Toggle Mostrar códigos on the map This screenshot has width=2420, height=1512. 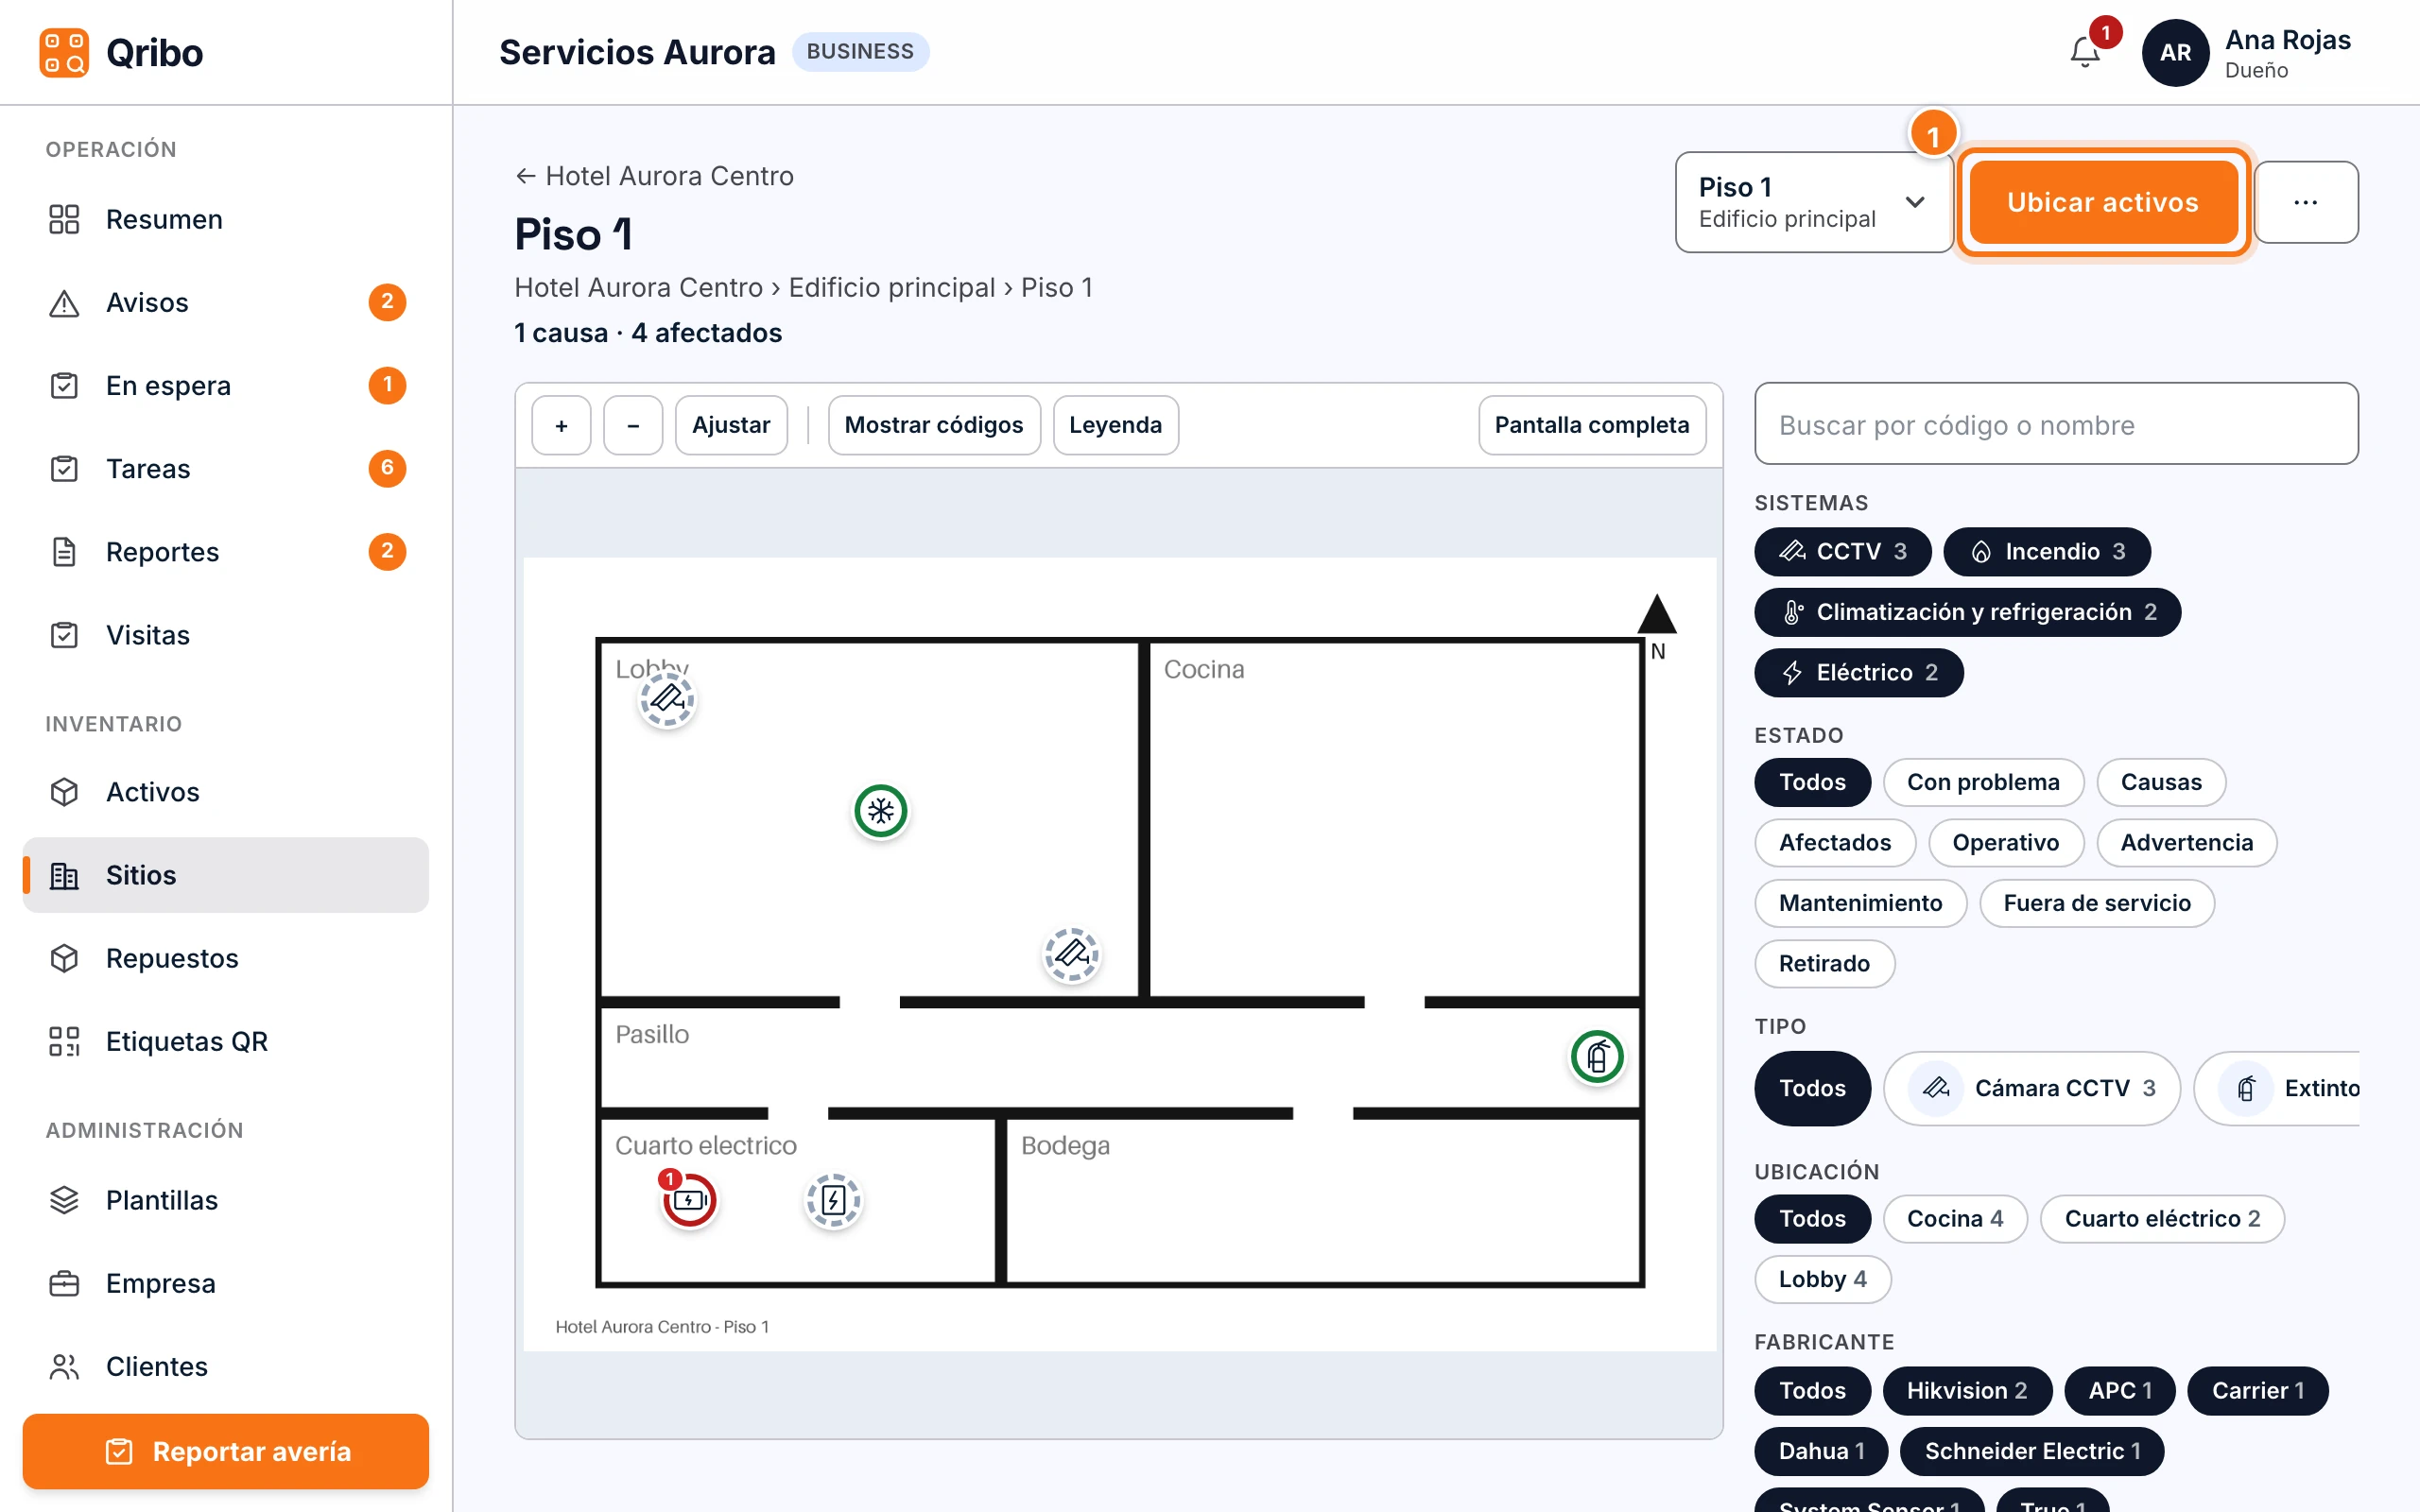pos(933,425)
